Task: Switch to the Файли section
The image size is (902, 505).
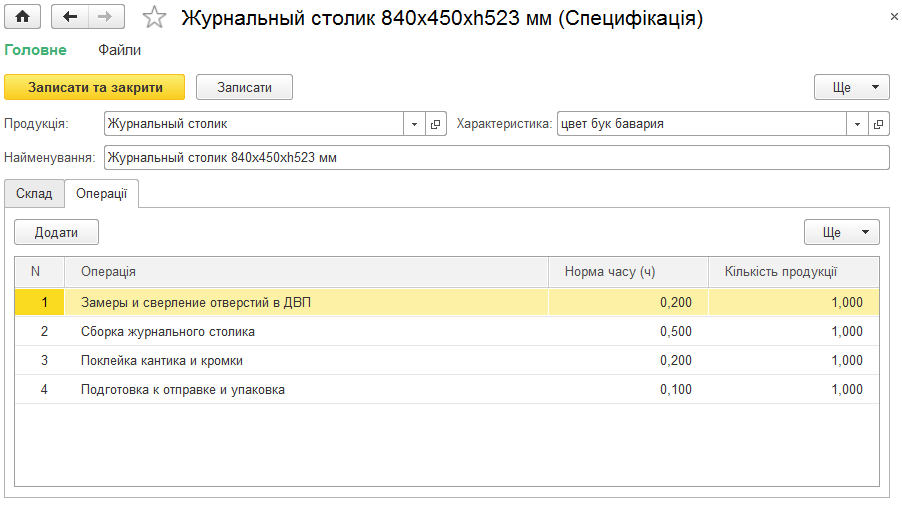Action: tap(119, 50)
